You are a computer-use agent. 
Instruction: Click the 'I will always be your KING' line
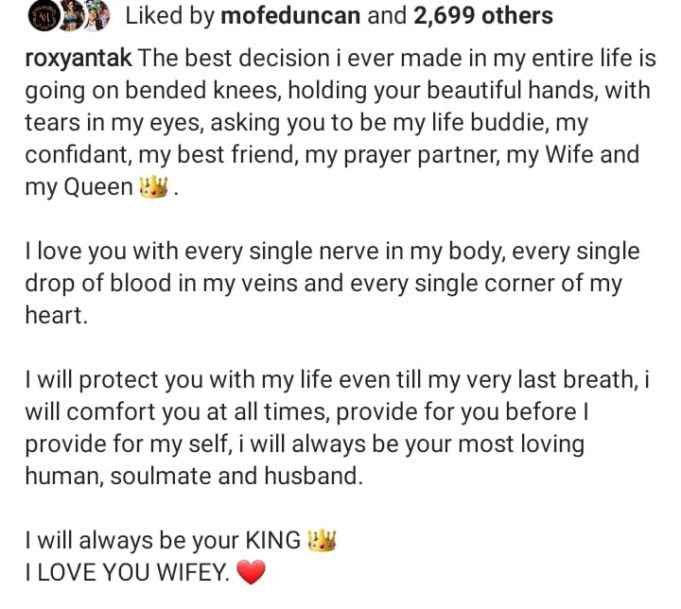(x=163, y=541)
